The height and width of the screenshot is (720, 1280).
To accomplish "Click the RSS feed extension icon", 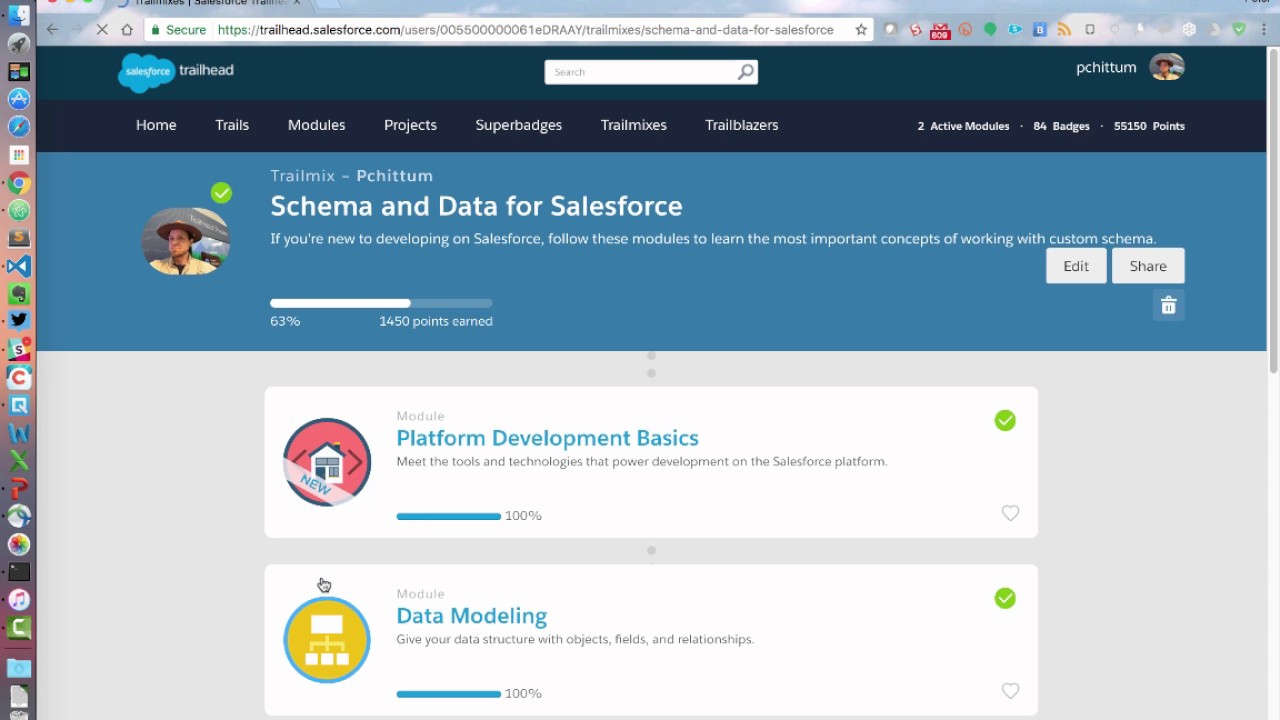I will pyautogui.click(x=1065, y=30).
